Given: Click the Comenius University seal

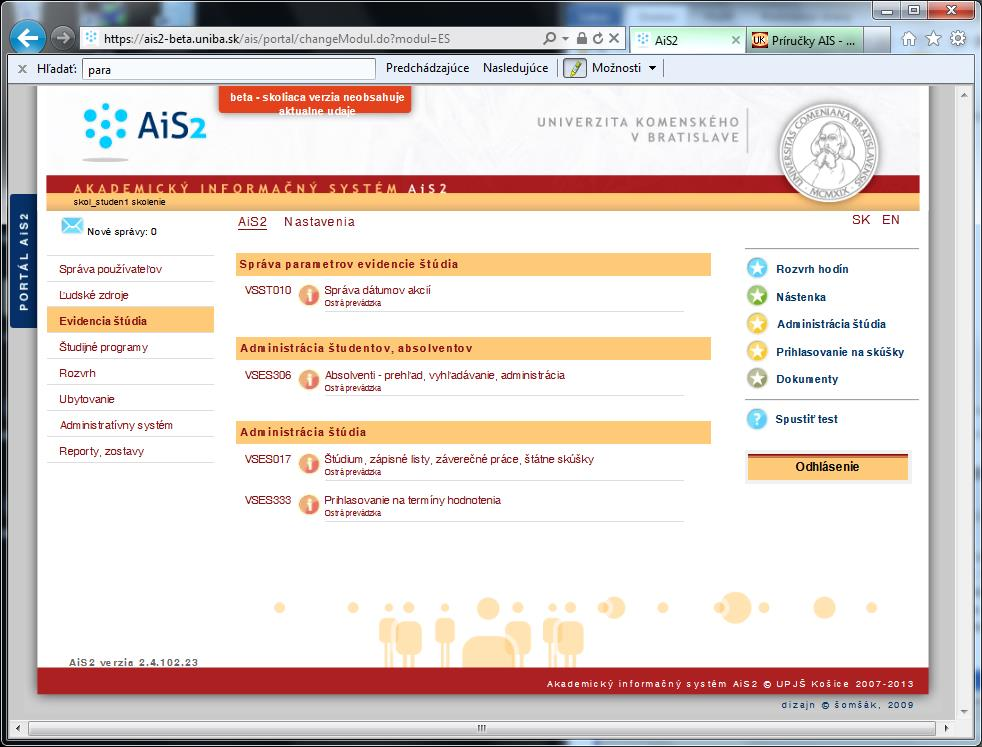Looking at the screenshot, I should (828, 152).
